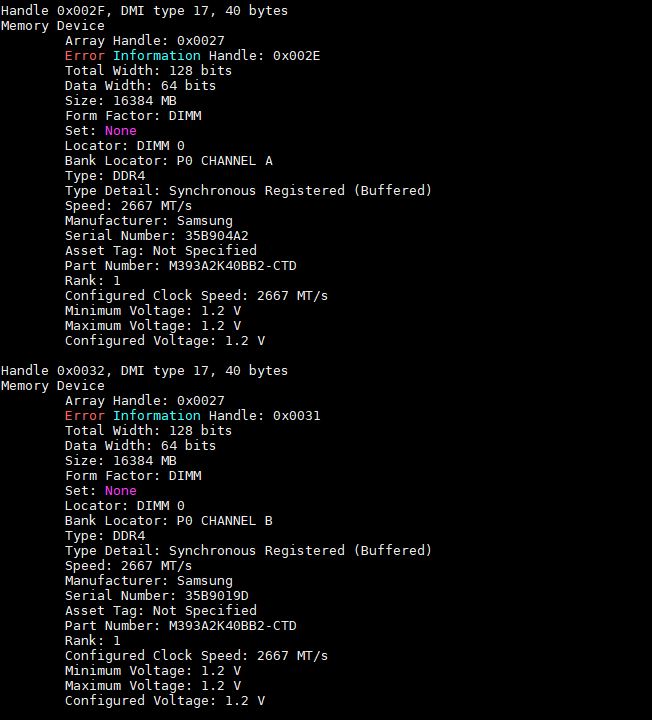Viewport: 652px width, 720px height.
Task: Click the error handle value 0x0031
Action: coord(297,416)
